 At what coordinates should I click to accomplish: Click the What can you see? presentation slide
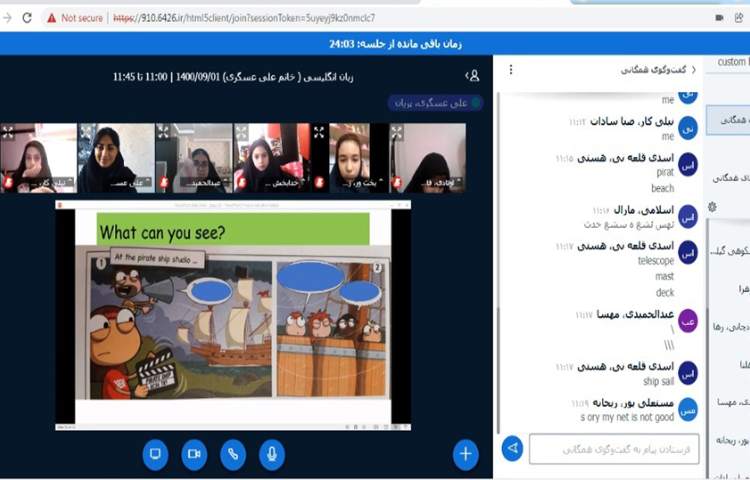pos(233,316)
